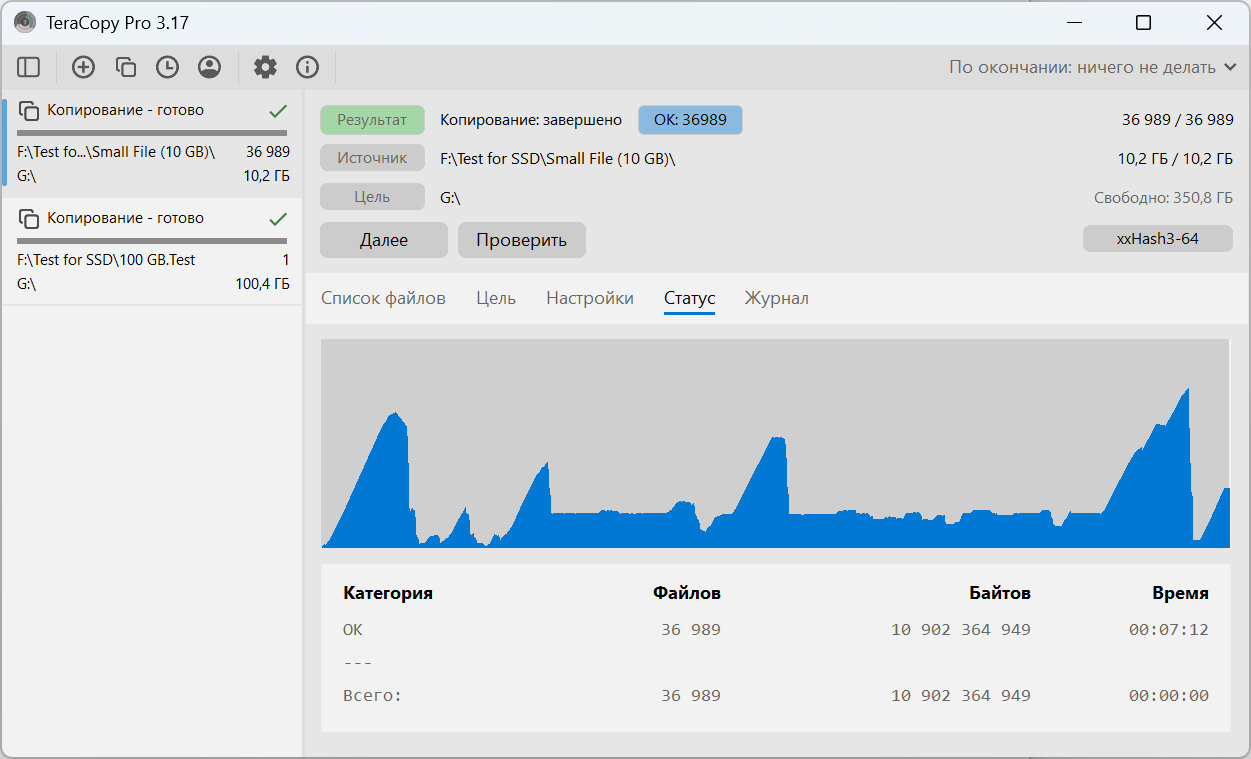Click the 10,2 ГБ / 10,2 ГБ text
Screen dimensions: 1251x759
click(x=1175, y=158)
